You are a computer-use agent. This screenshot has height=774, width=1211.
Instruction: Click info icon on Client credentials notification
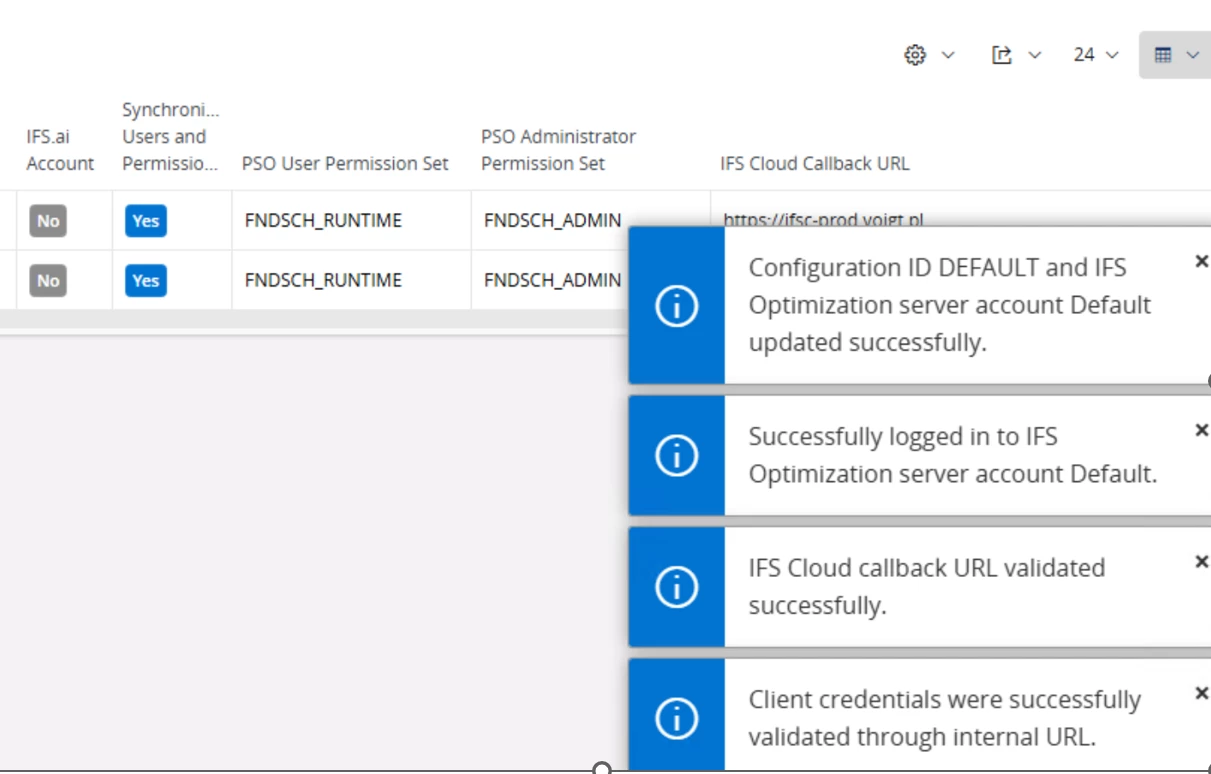point(676,718)
